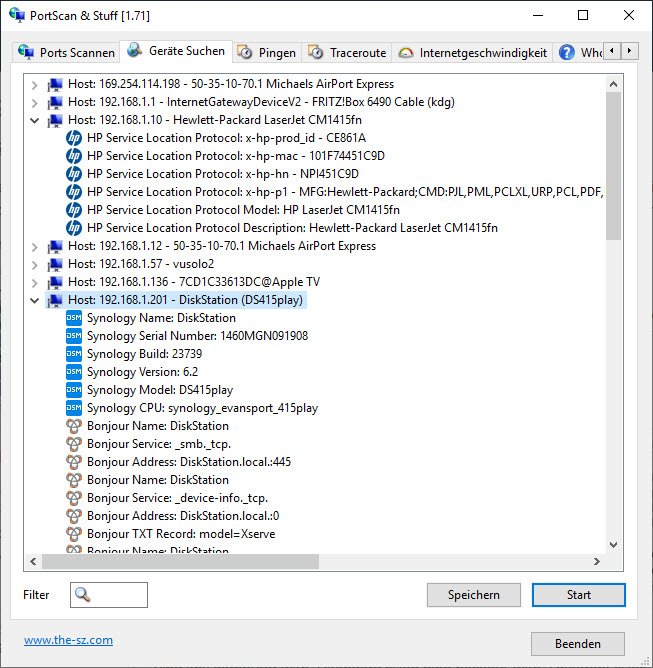653x668 pixels.
Task: Click the computer icon for host 192.168.1.1
Action: 55,102
